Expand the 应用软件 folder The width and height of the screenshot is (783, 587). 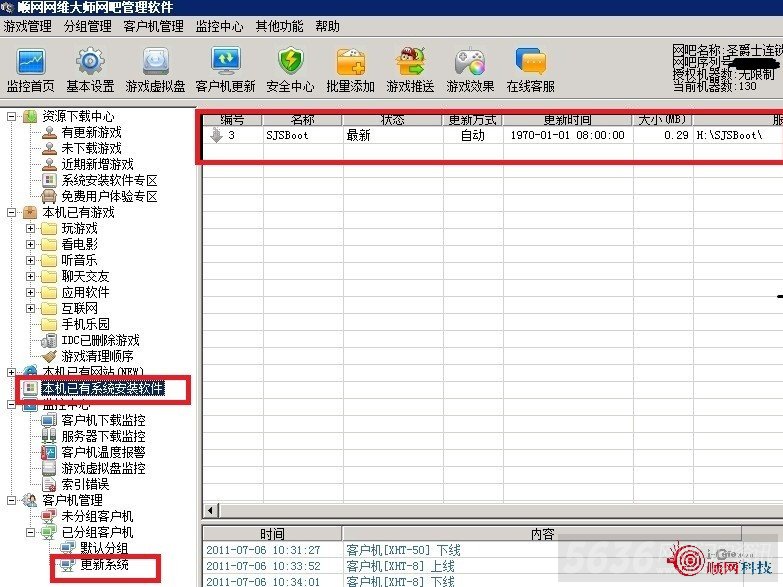pyautogui.click(x=30, y=292)
